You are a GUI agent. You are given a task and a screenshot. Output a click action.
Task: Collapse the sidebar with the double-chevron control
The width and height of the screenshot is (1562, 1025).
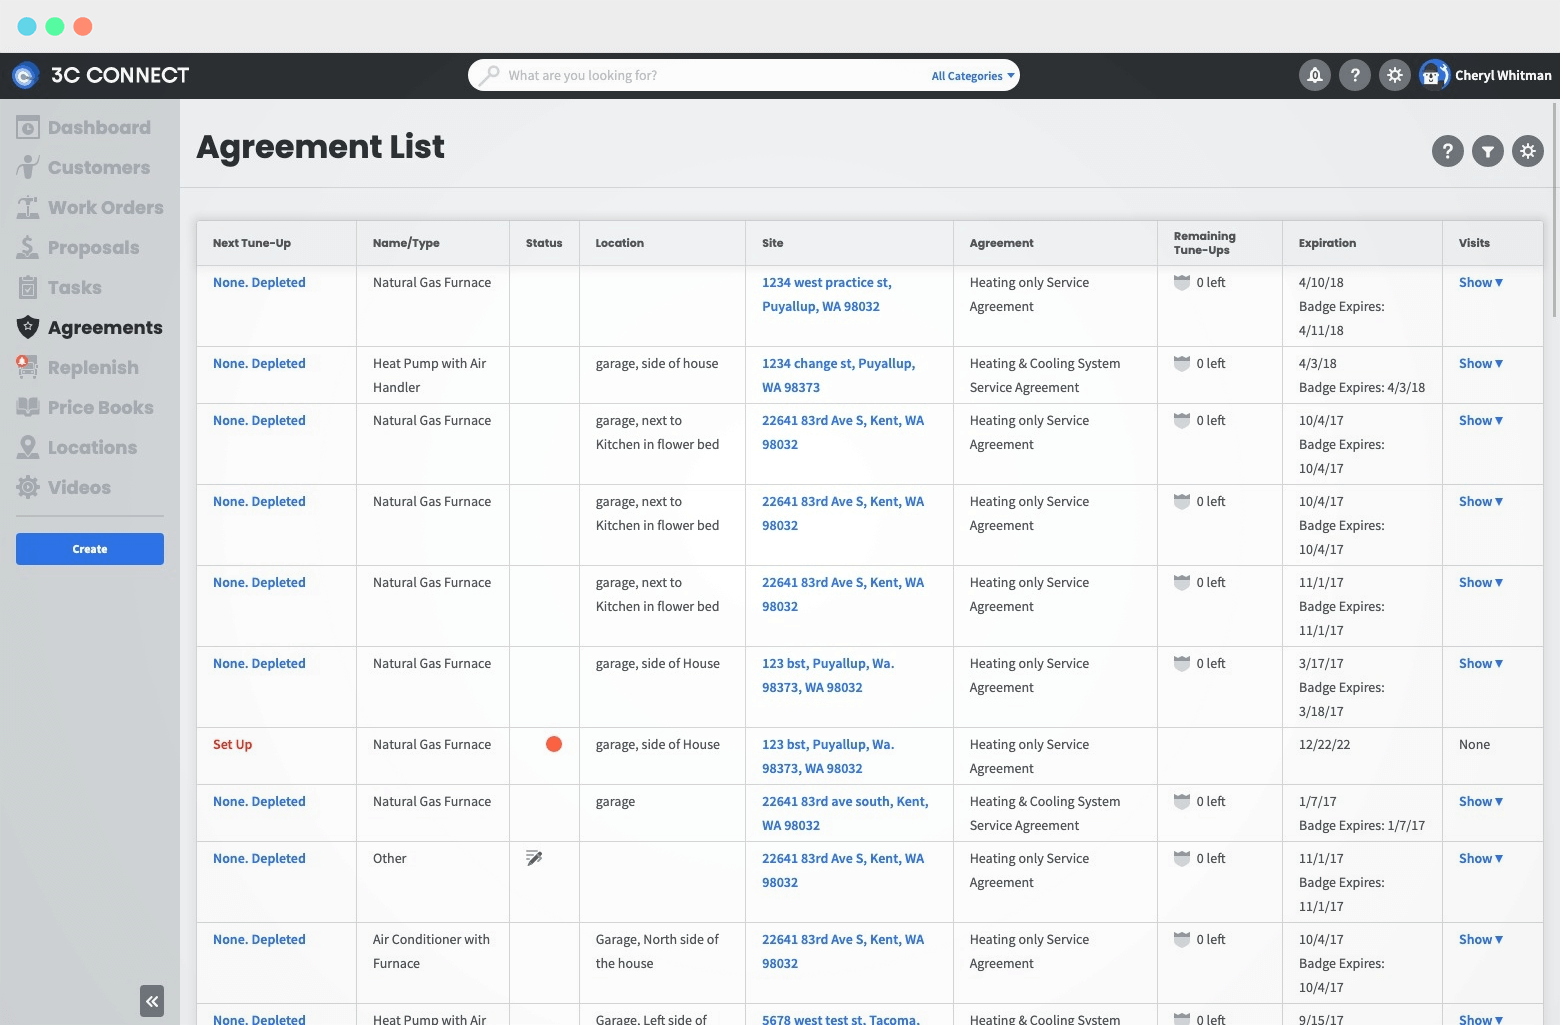coord(152,1001)
